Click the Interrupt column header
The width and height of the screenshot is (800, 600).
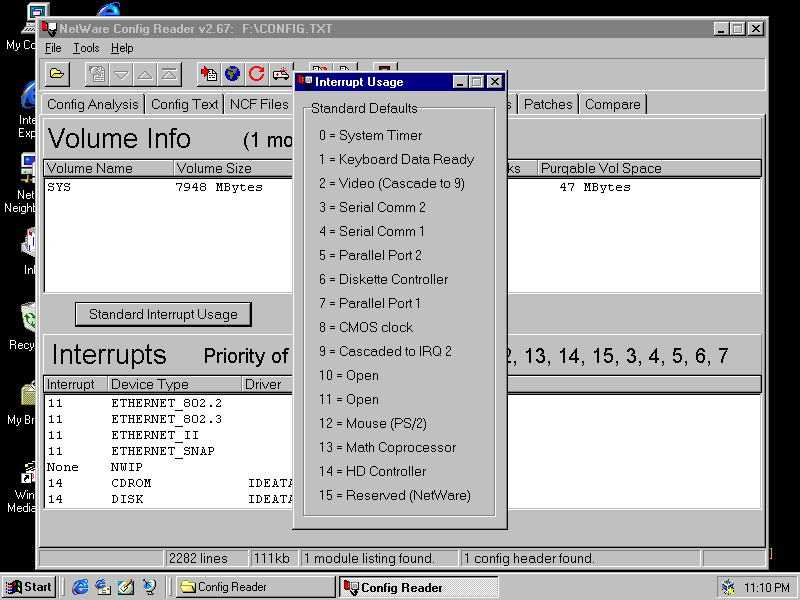tap(76, 384)
